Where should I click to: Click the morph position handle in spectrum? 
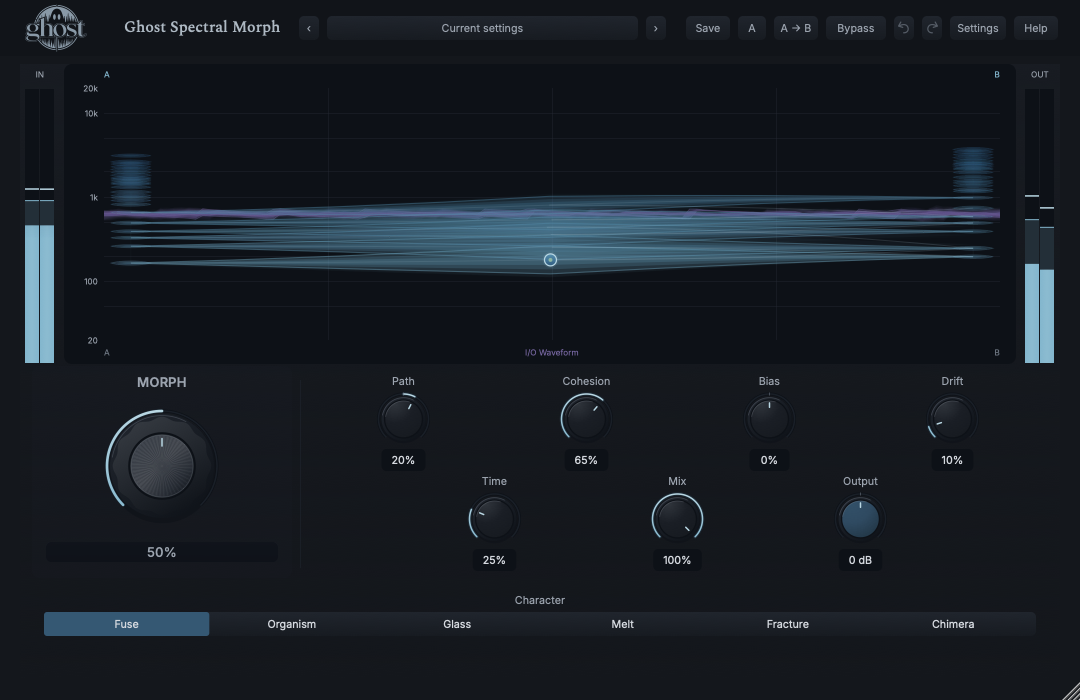coord(550,260)
